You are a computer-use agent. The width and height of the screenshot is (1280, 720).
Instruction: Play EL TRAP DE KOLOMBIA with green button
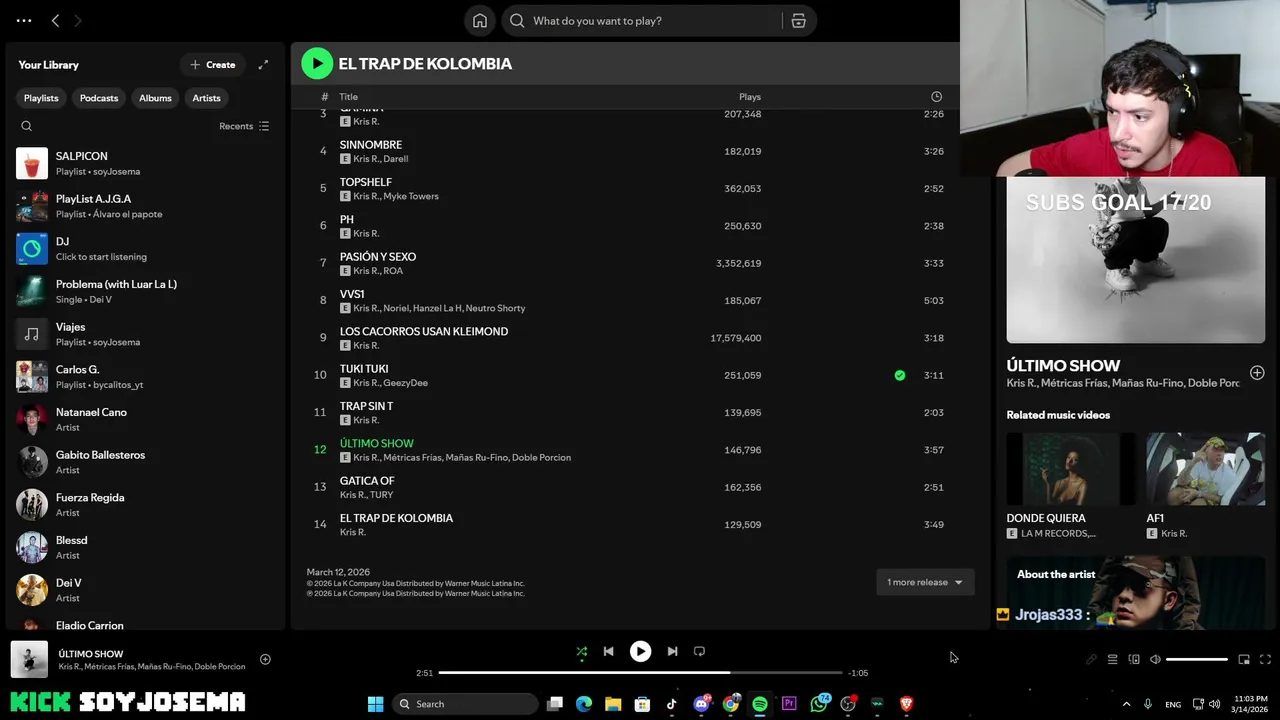(x=317, y=63)
